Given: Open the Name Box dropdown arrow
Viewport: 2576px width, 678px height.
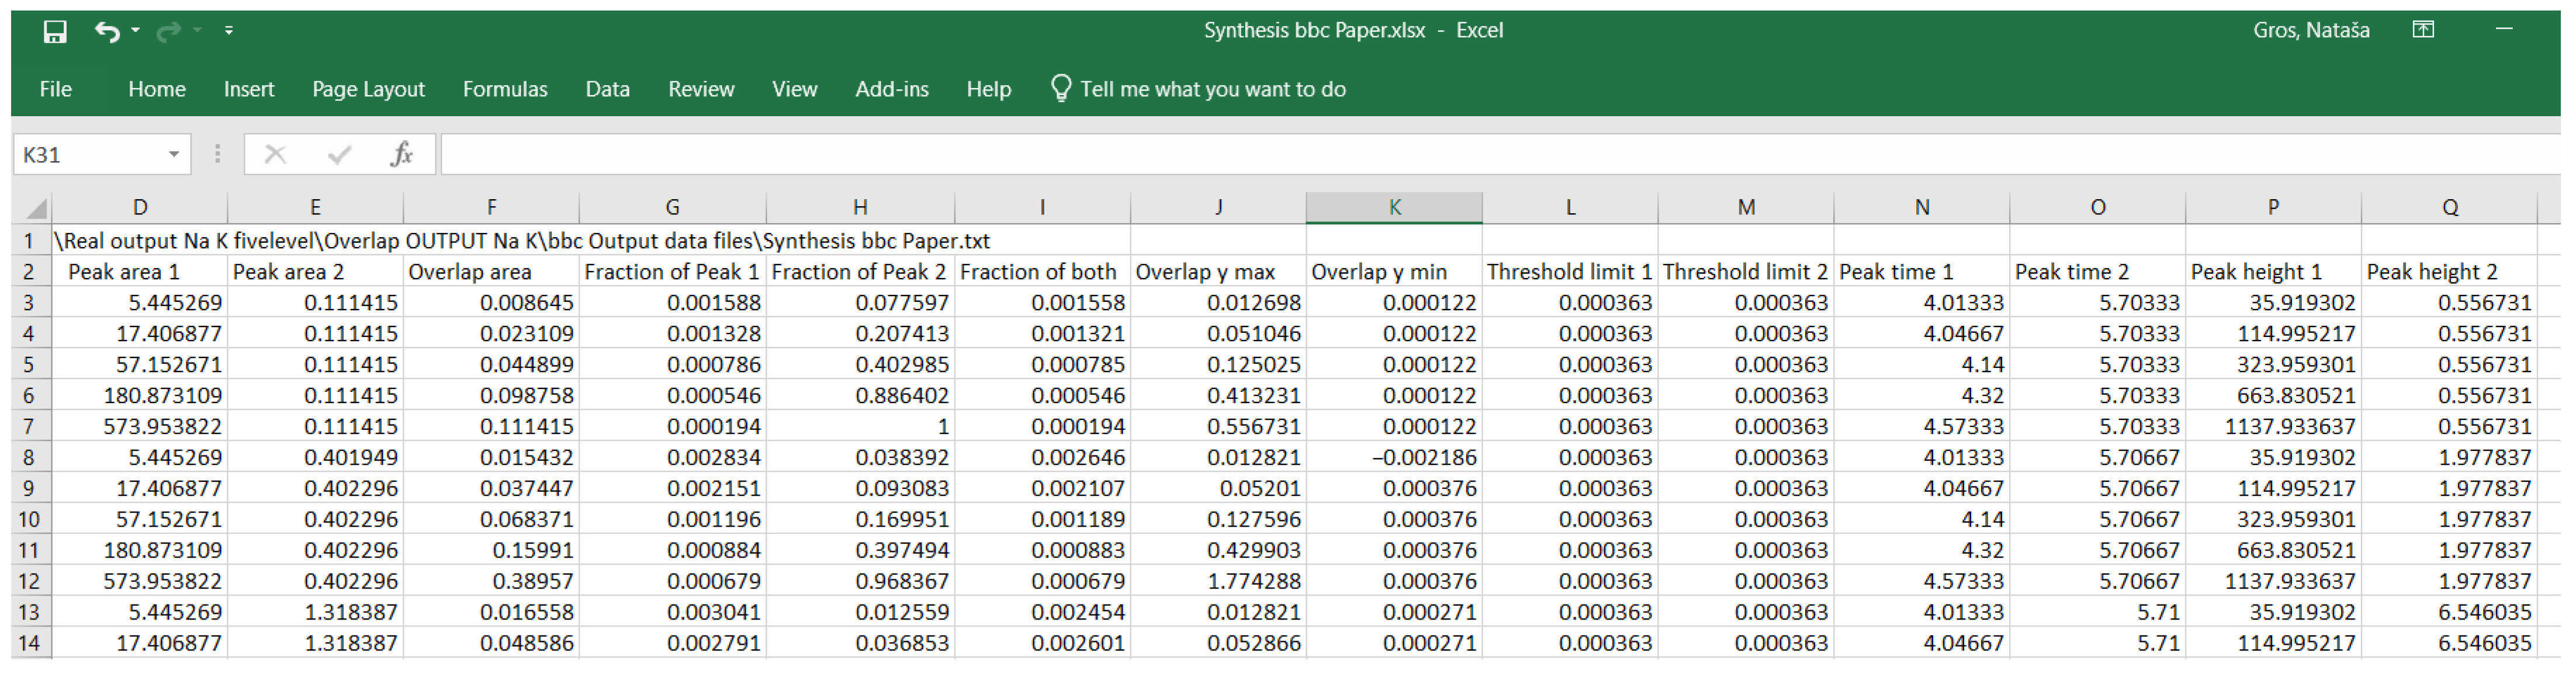Looking at the screenshot, I should pos(173,154).
